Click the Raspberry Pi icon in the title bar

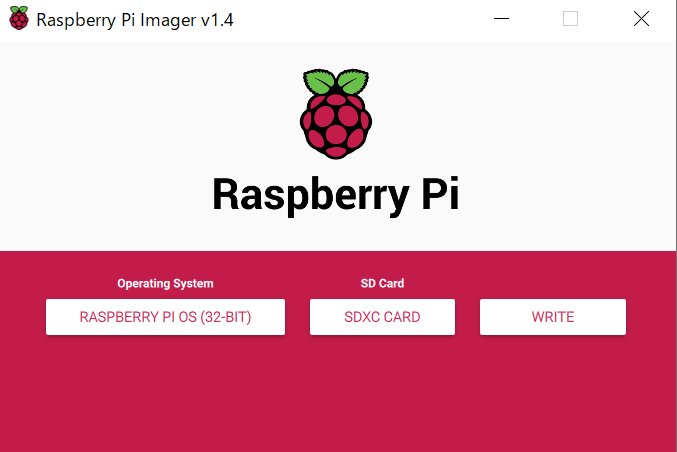pyautogui.click(x=19, y=18)
